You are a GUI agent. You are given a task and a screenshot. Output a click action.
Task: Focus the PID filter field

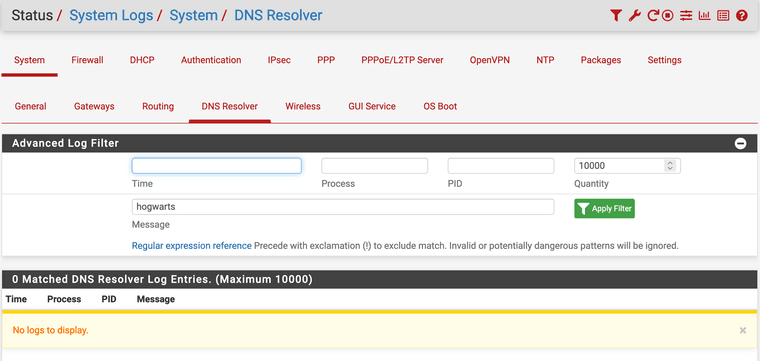501,166
